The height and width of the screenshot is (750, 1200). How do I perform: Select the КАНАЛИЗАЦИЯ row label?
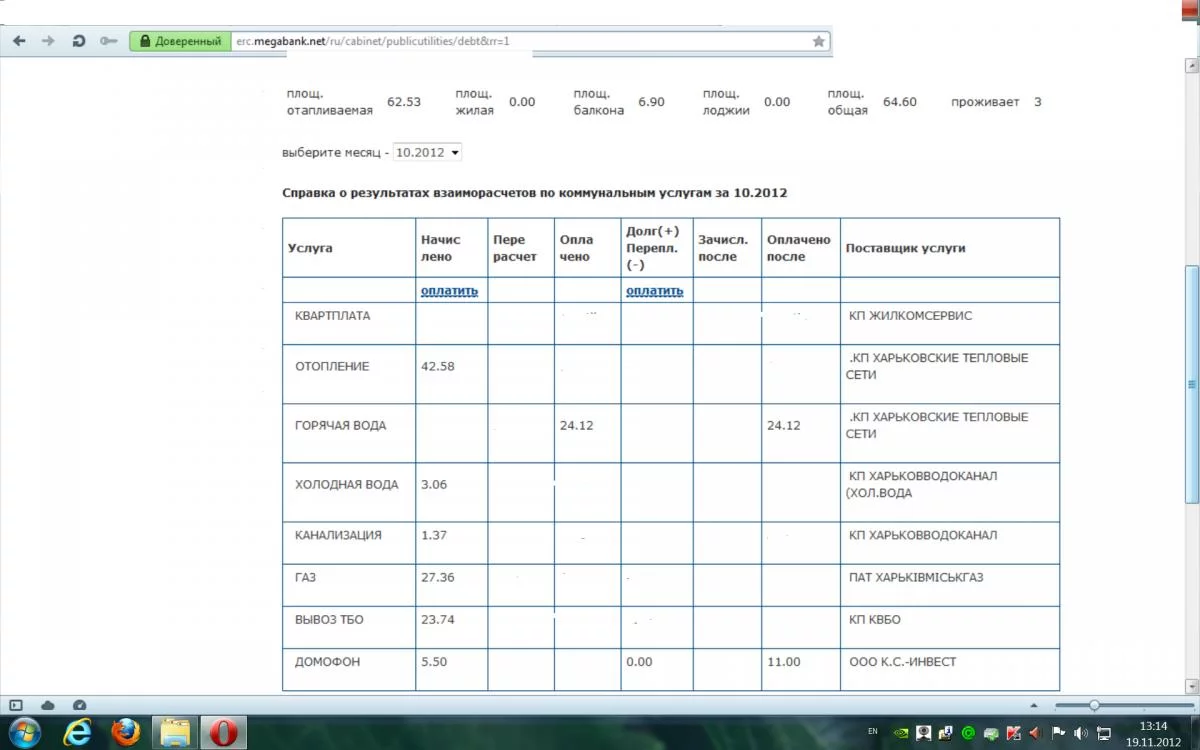point(338,535)
